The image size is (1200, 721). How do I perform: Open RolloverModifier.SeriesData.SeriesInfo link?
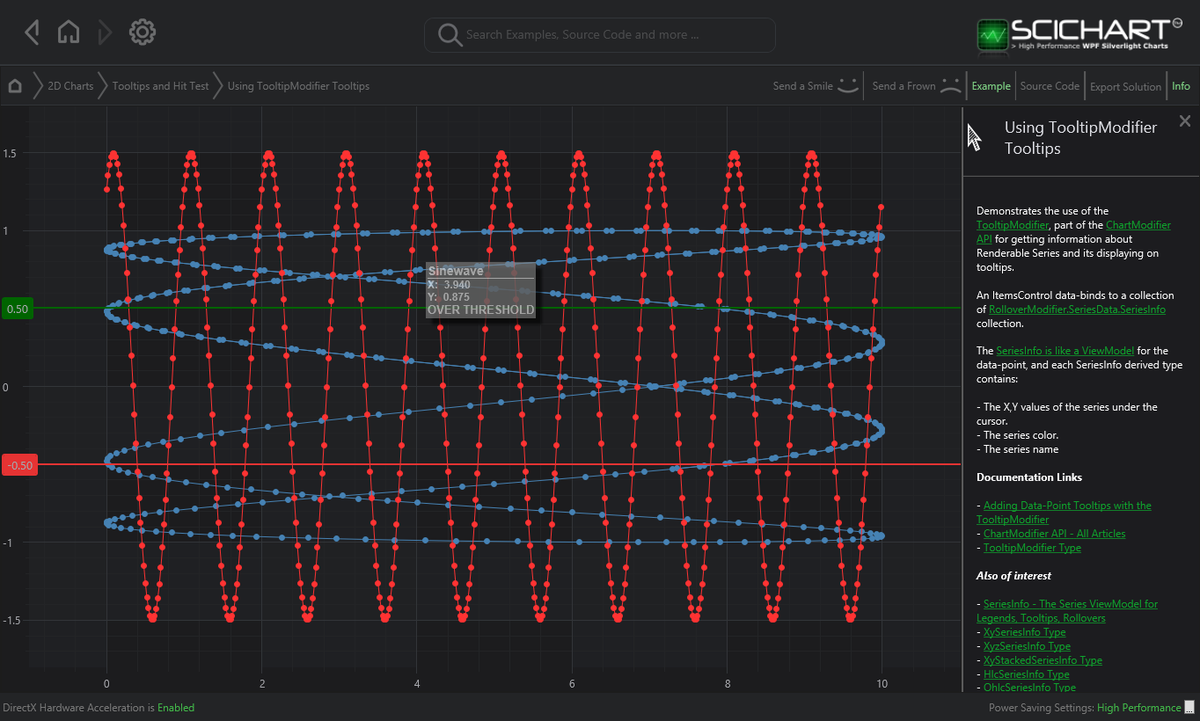tap(1078, 309)
